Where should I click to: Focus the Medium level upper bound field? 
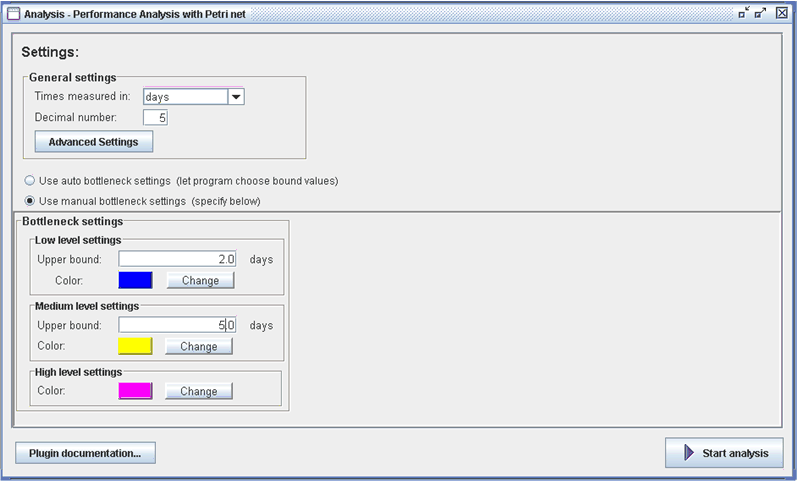[x=177, y=325]
